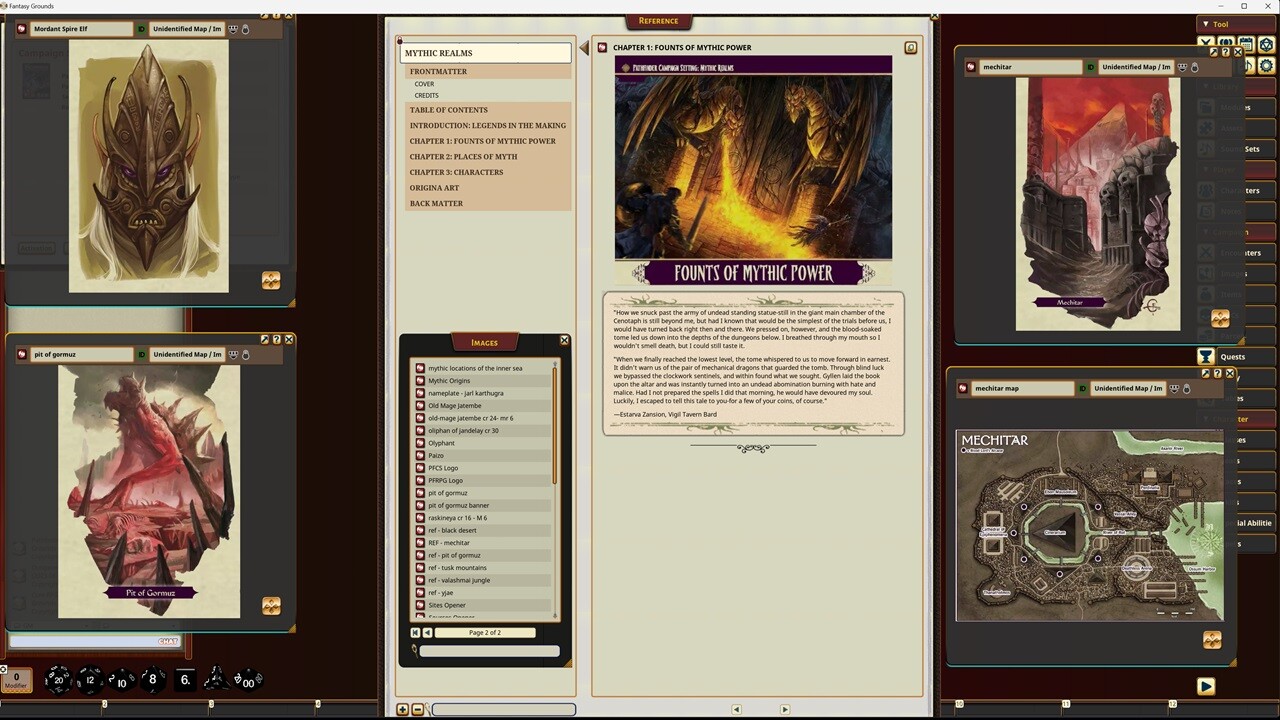Open the Table of Contents entry
Screen dimensions: 1280x720
[448, 109]
